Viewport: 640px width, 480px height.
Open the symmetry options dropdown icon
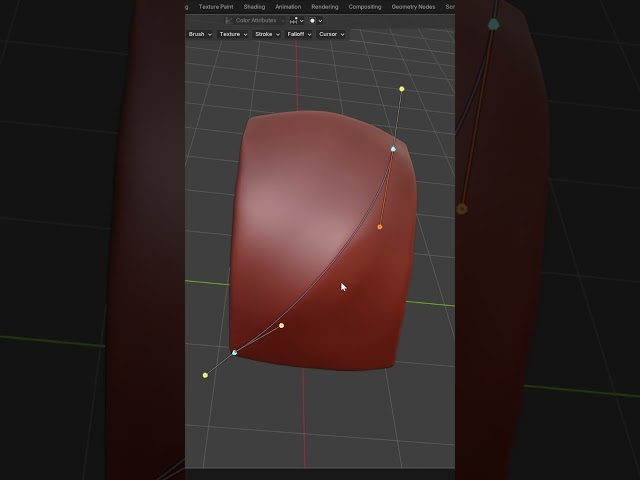pos(297,20)
